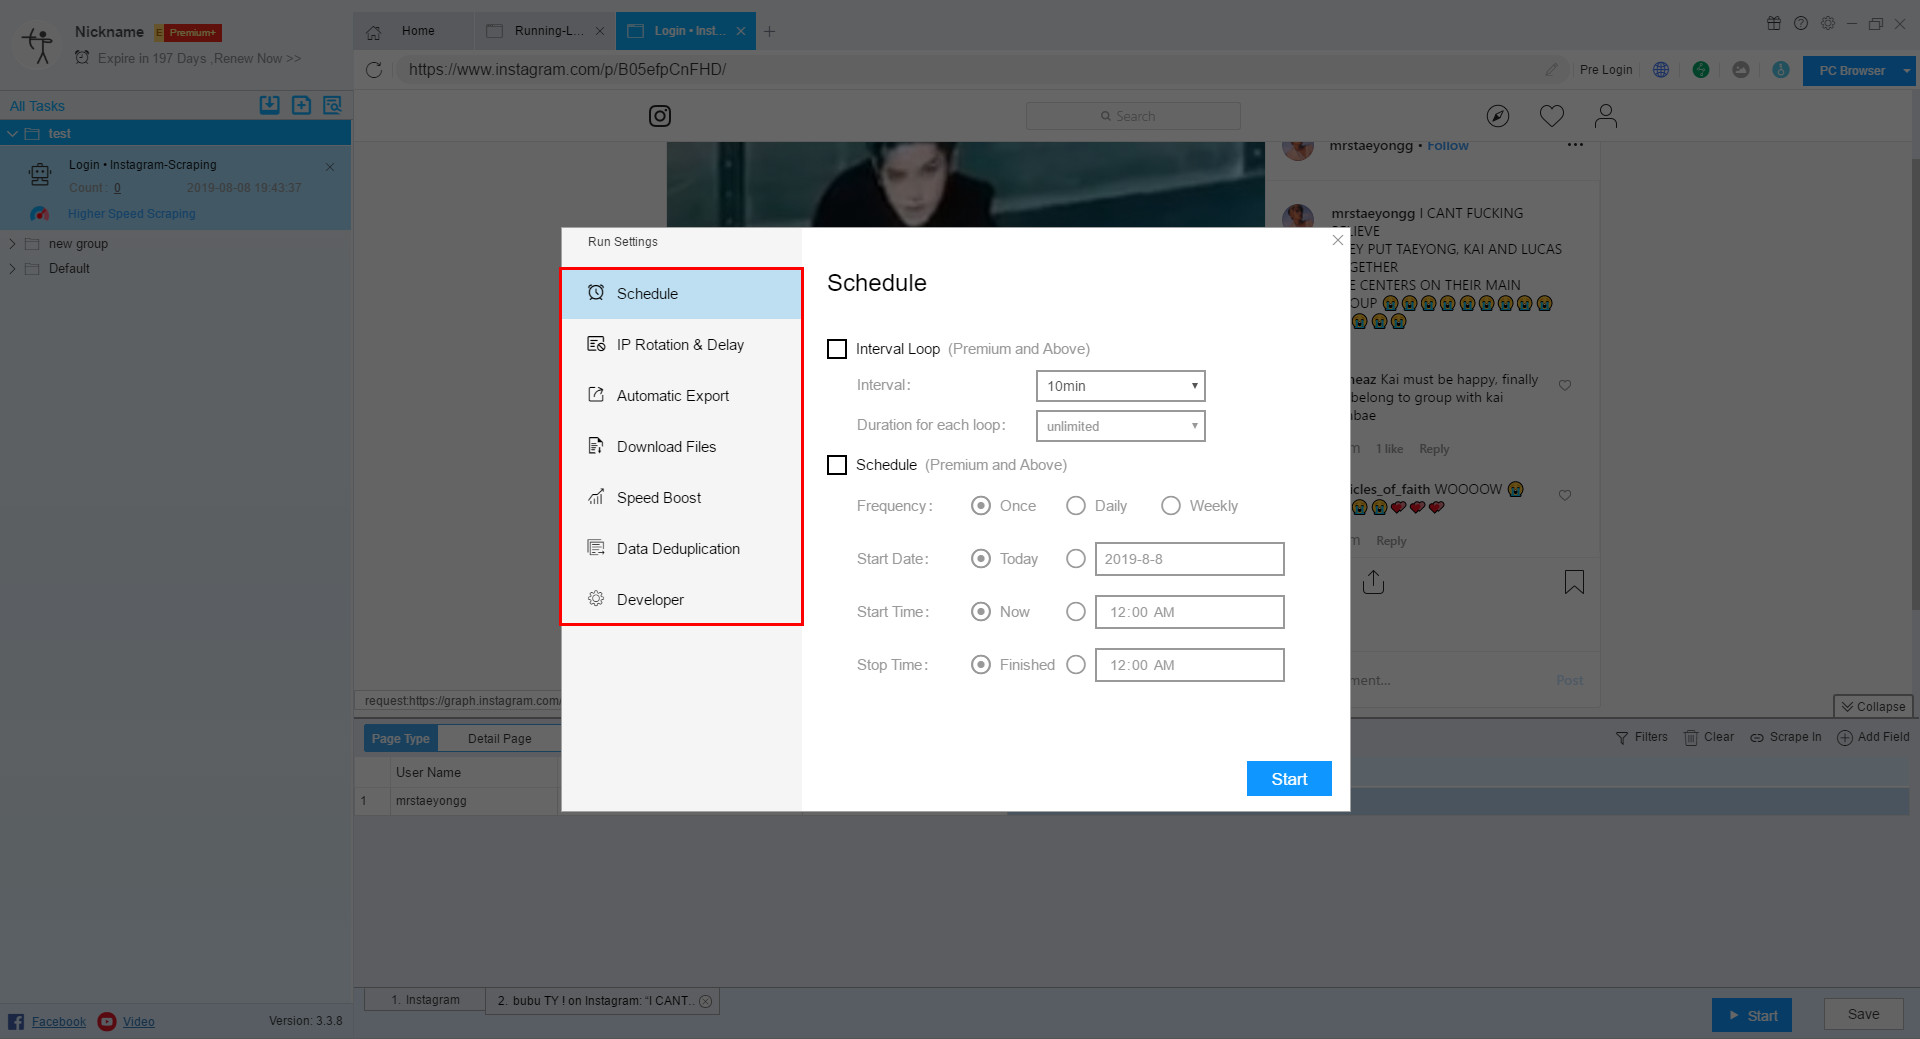Close the Run Settings dialog
This screenshot has width=1920, height=1039.
point(1337,240)
